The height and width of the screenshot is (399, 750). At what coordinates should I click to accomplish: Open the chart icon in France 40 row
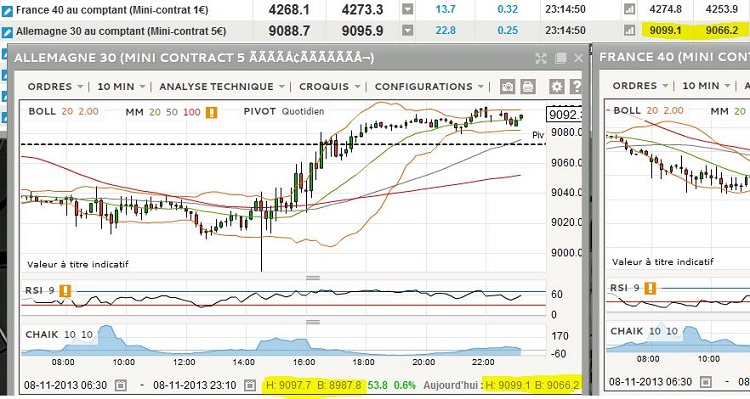(629, 9)
